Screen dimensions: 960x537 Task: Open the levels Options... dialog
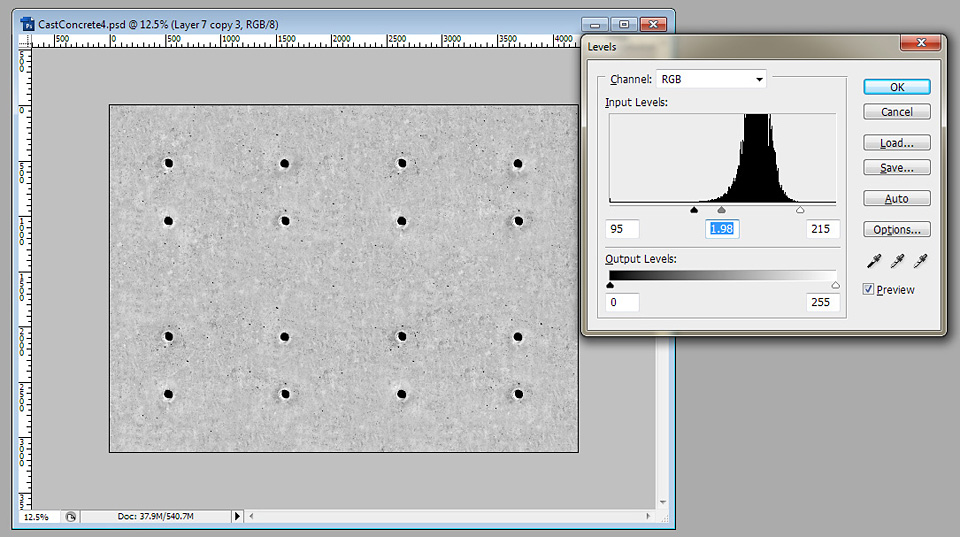(x=897, y=229)
